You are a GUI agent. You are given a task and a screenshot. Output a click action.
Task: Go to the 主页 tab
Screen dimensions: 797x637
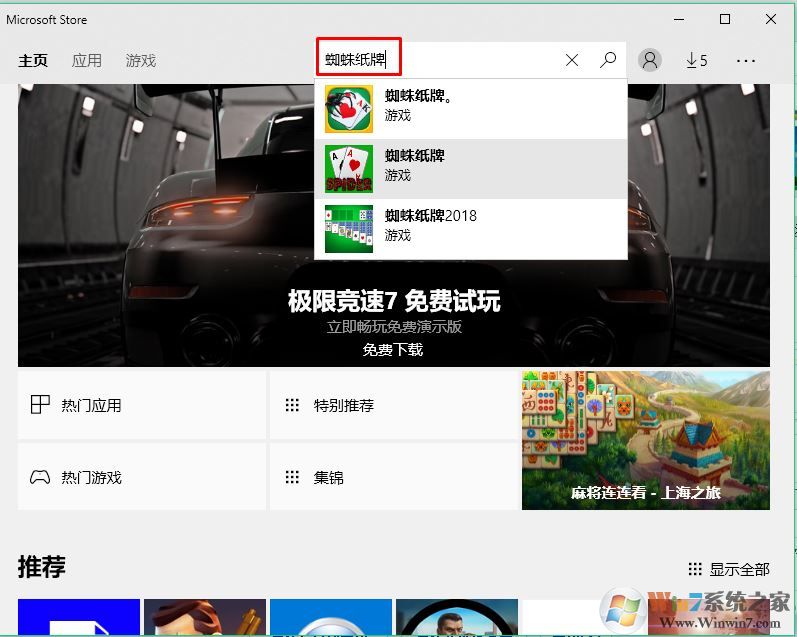coord(33,60)
